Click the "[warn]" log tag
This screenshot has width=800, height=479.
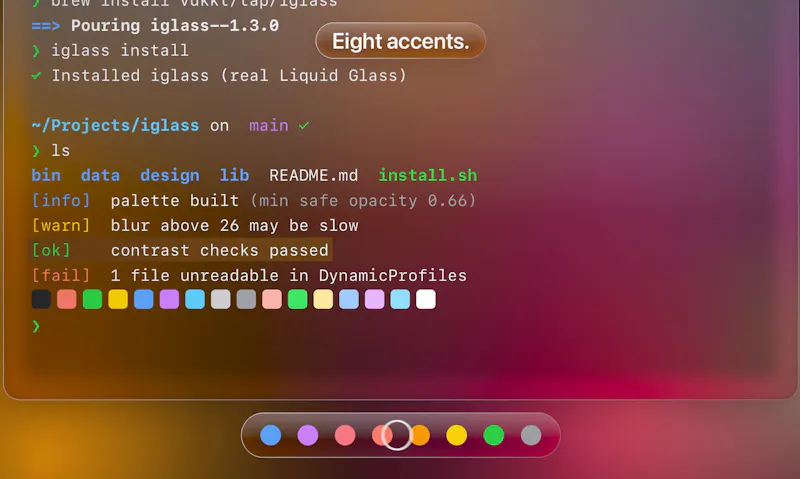point(61,225)
